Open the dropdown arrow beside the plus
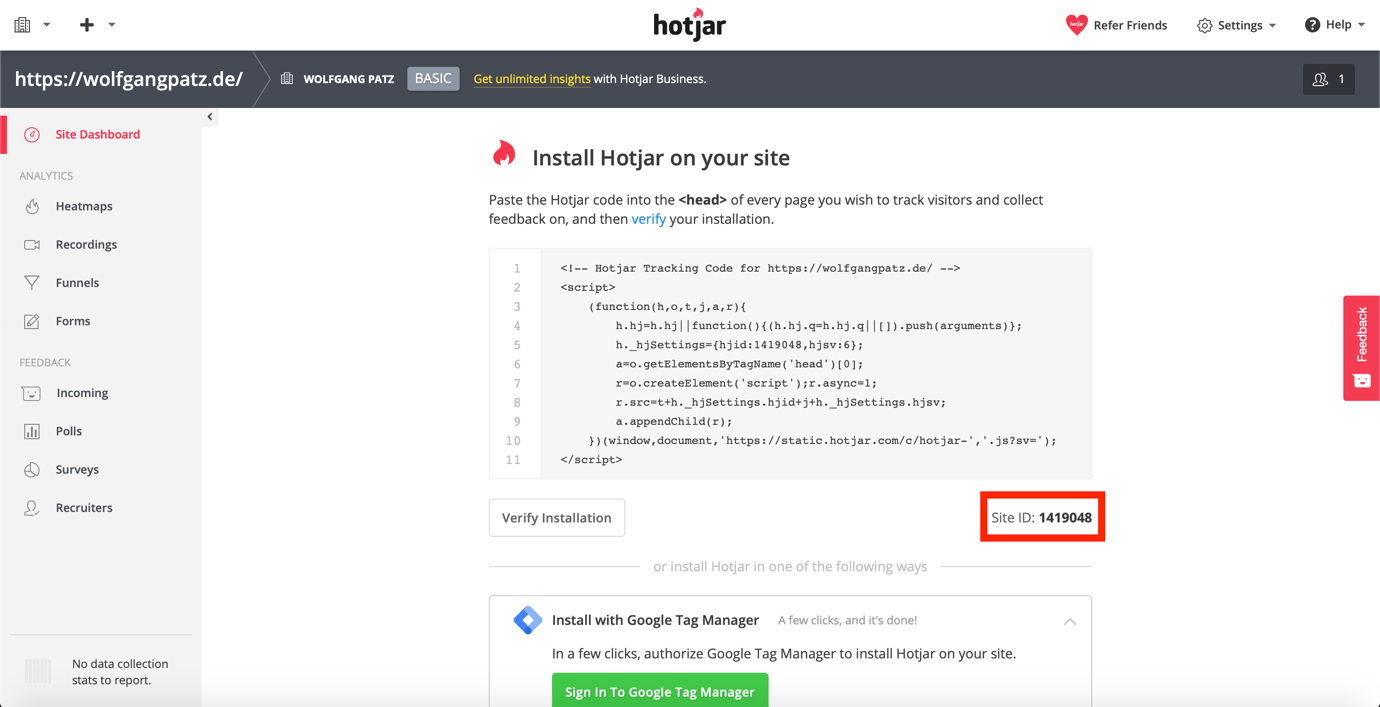Screen dimensions: 1380x707 111,25
